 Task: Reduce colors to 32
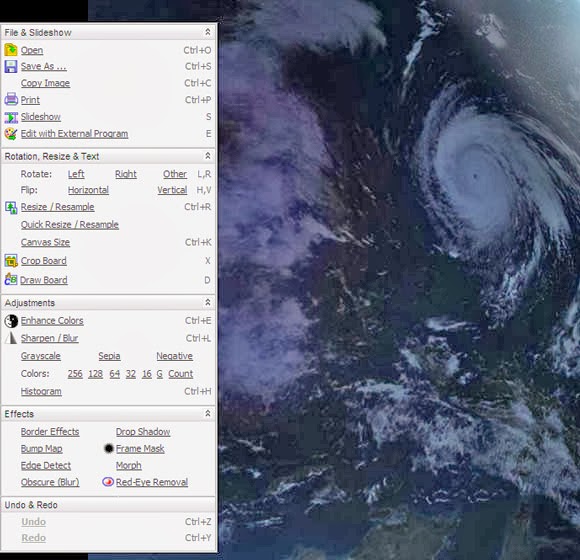coord(131,374)
